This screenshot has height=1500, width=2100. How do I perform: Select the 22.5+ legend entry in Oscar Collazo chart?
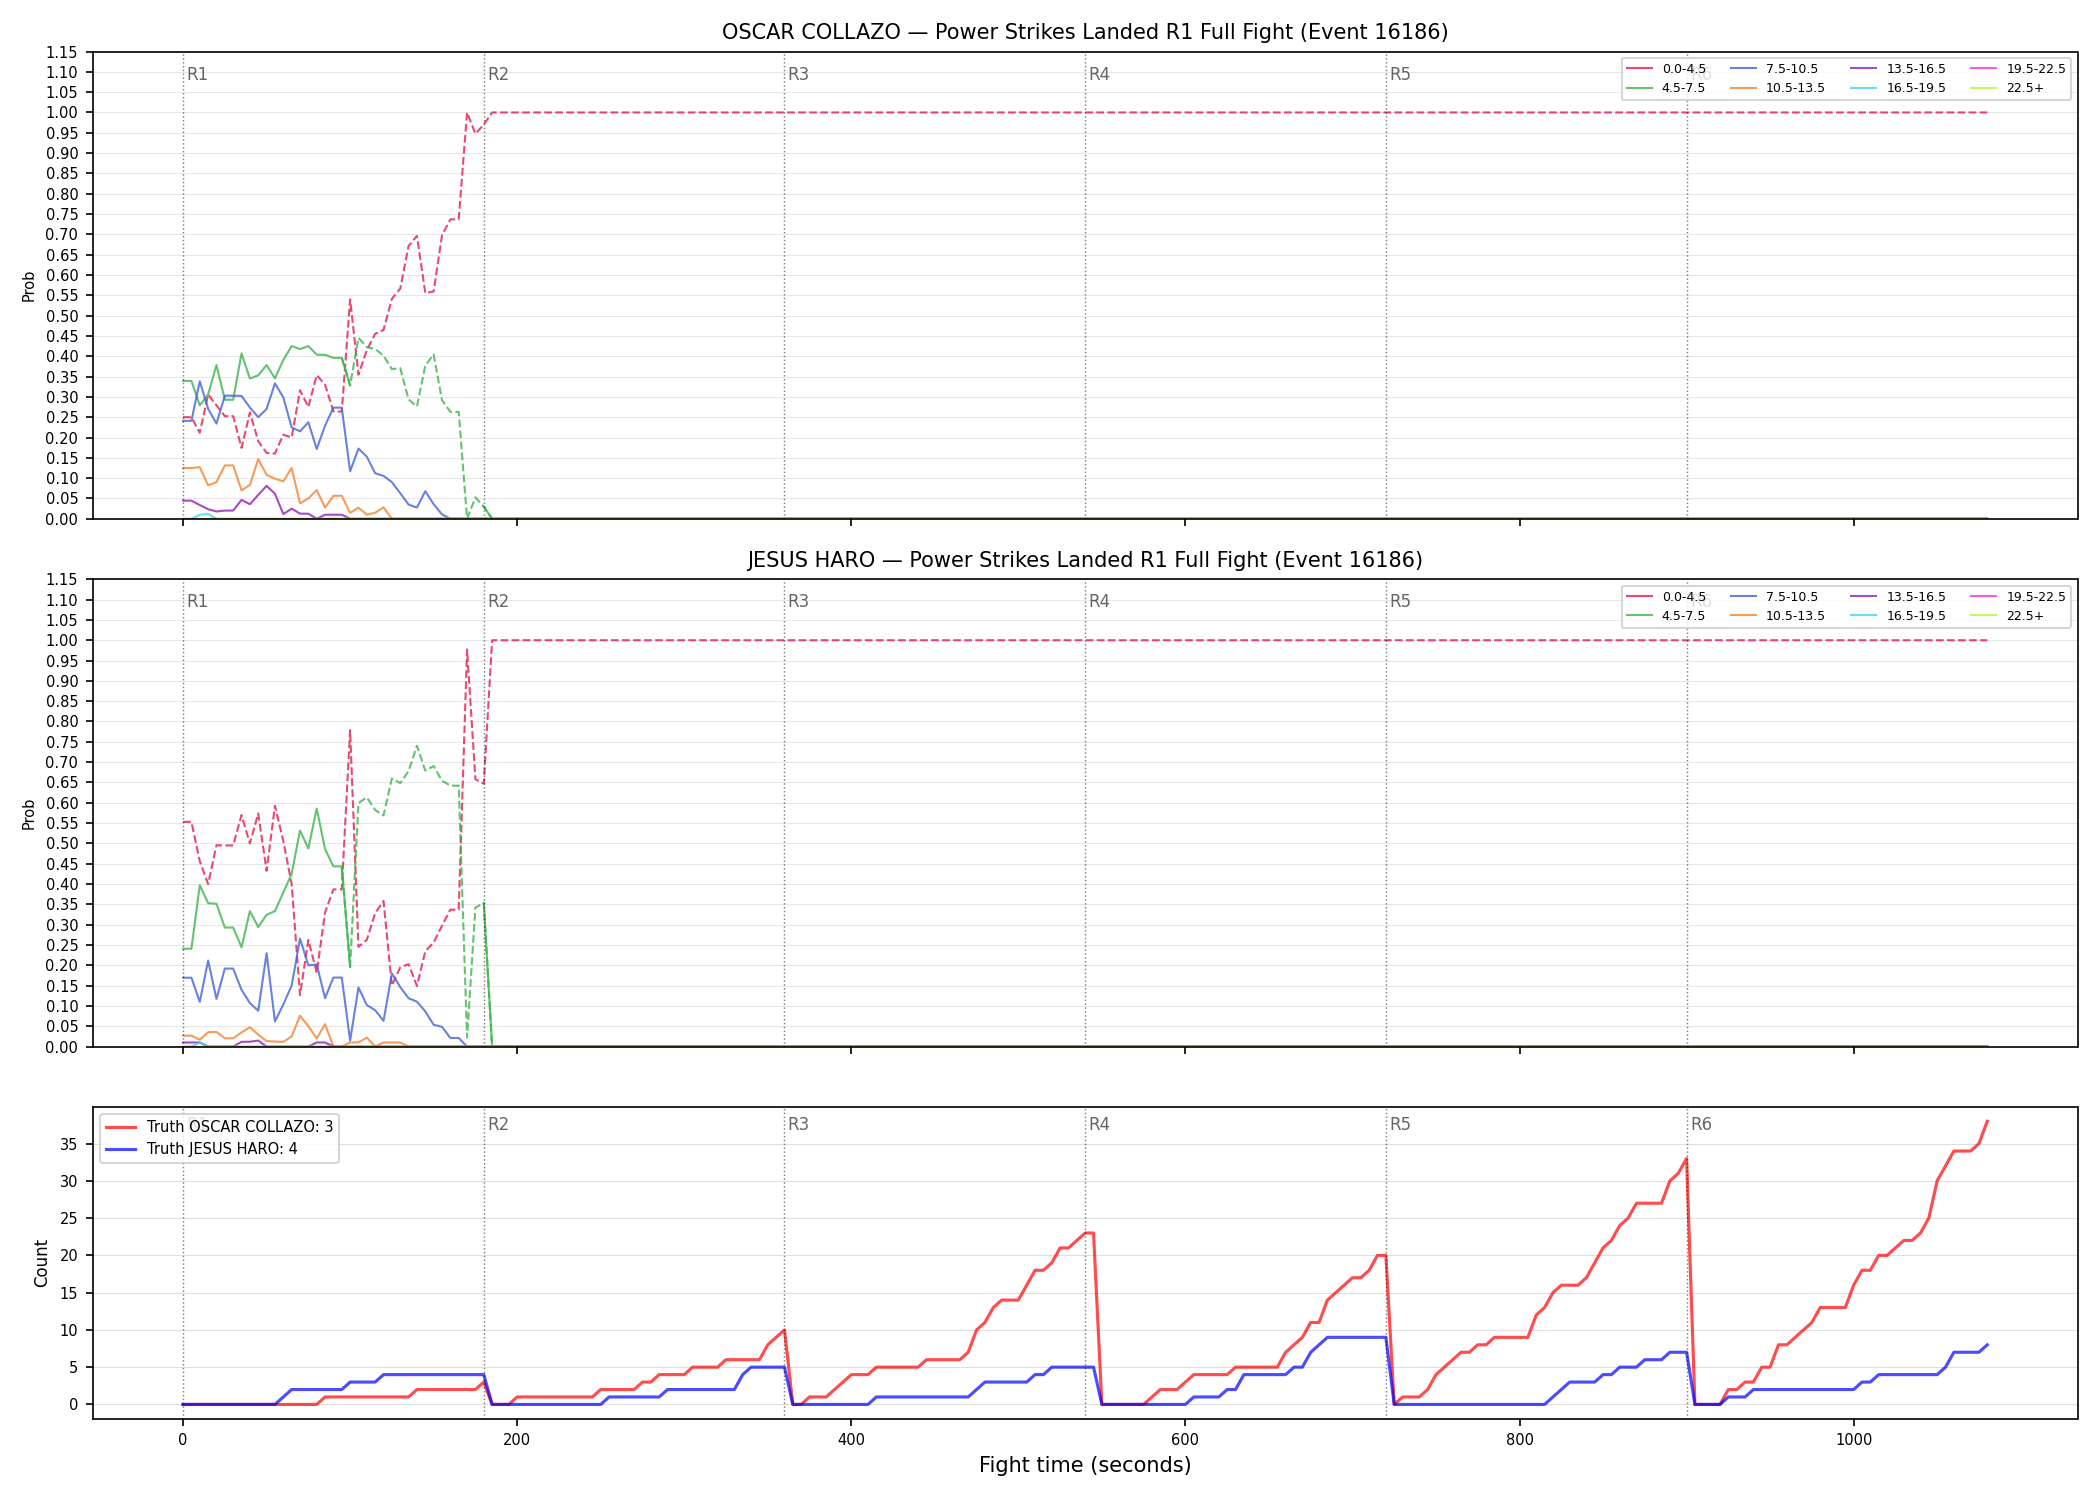pos(2007,88)
